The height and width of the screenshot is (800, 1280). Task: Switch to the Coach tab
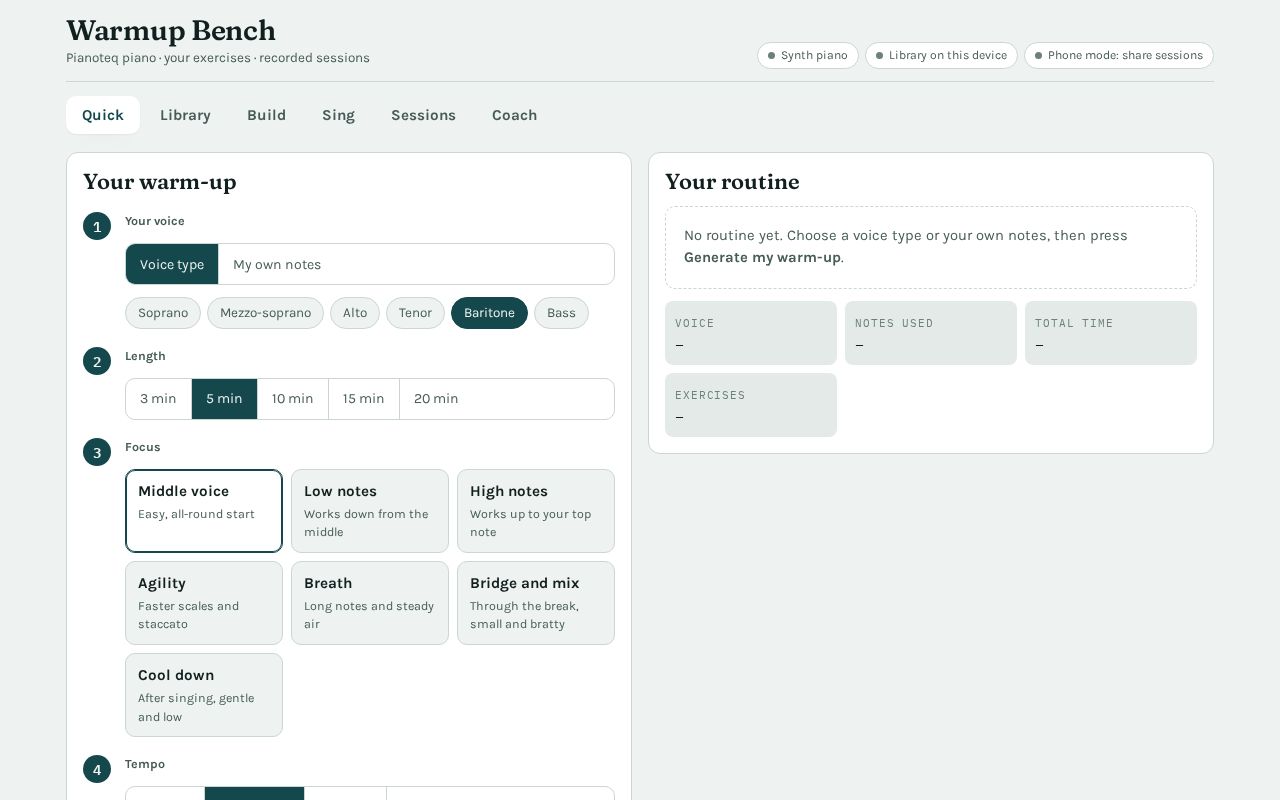point(514,115)
